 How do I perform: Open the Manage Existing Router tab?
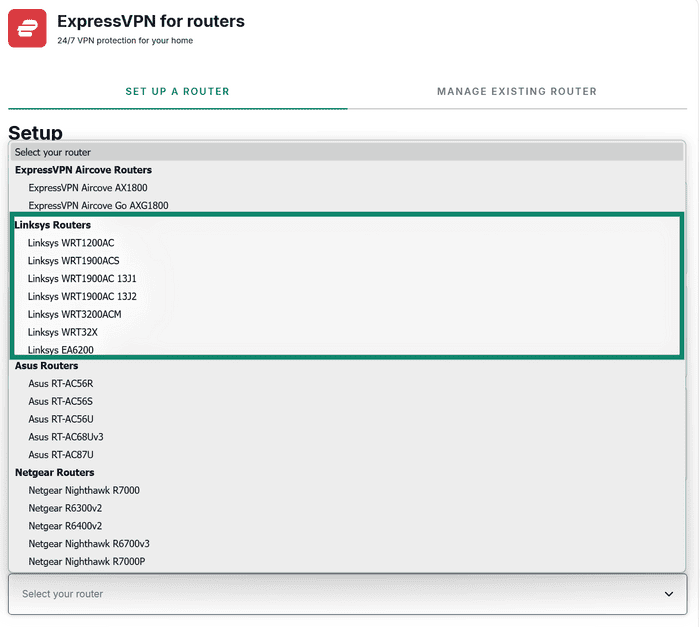coord(517,92)
